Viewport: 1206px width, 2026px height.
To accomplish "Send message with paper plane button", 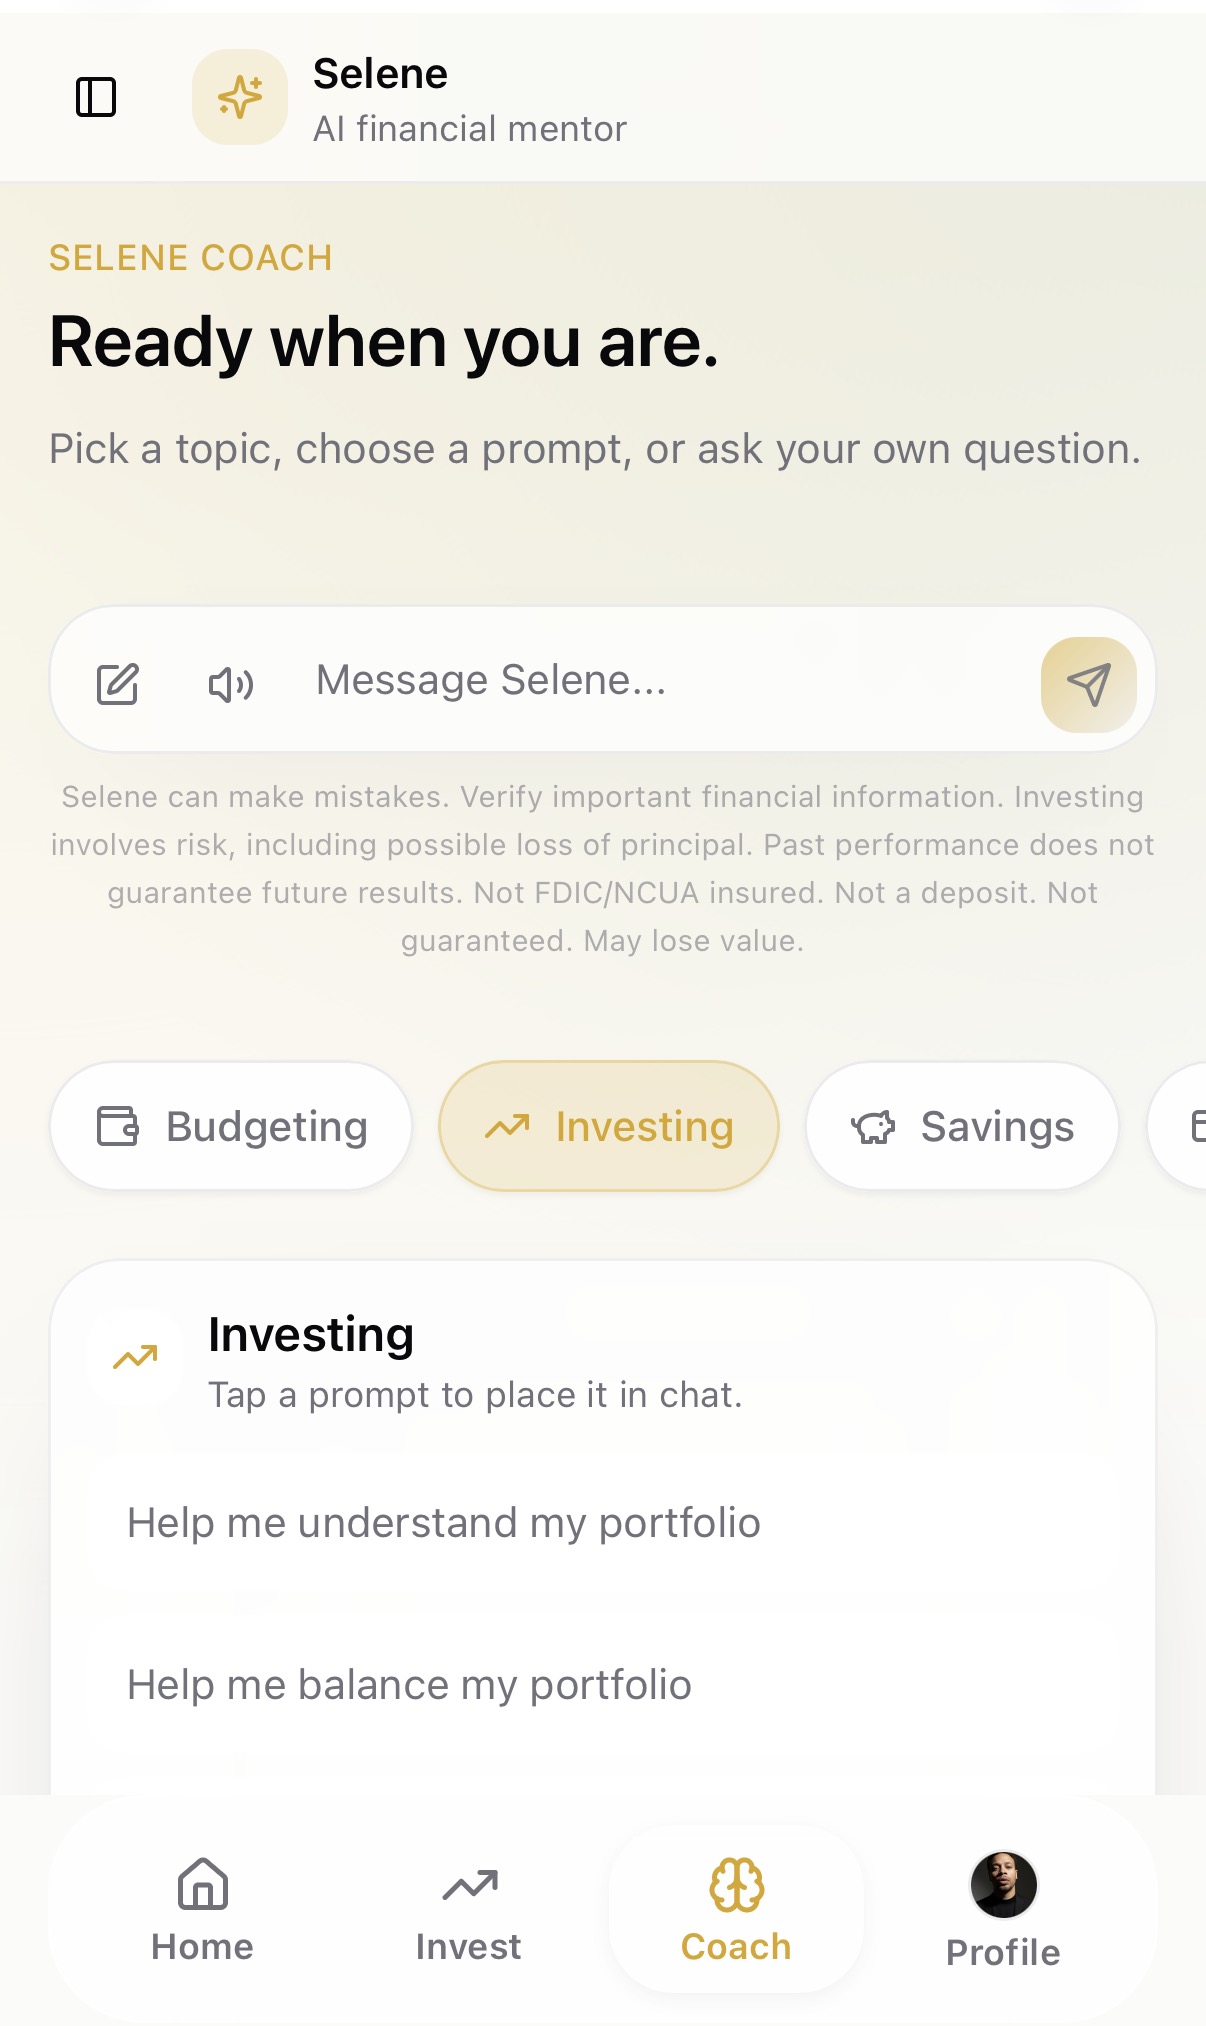I will click(x=1088, y=684).
